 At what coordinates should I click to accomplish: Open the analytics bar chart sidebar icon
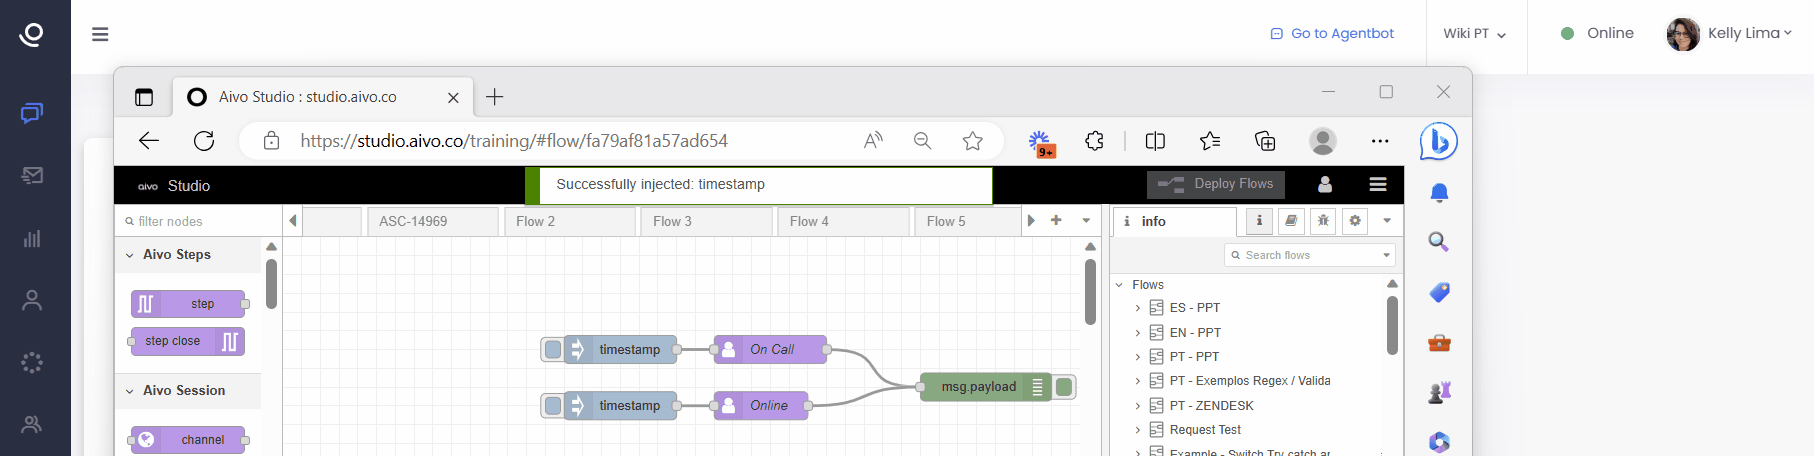pos(32,238)
